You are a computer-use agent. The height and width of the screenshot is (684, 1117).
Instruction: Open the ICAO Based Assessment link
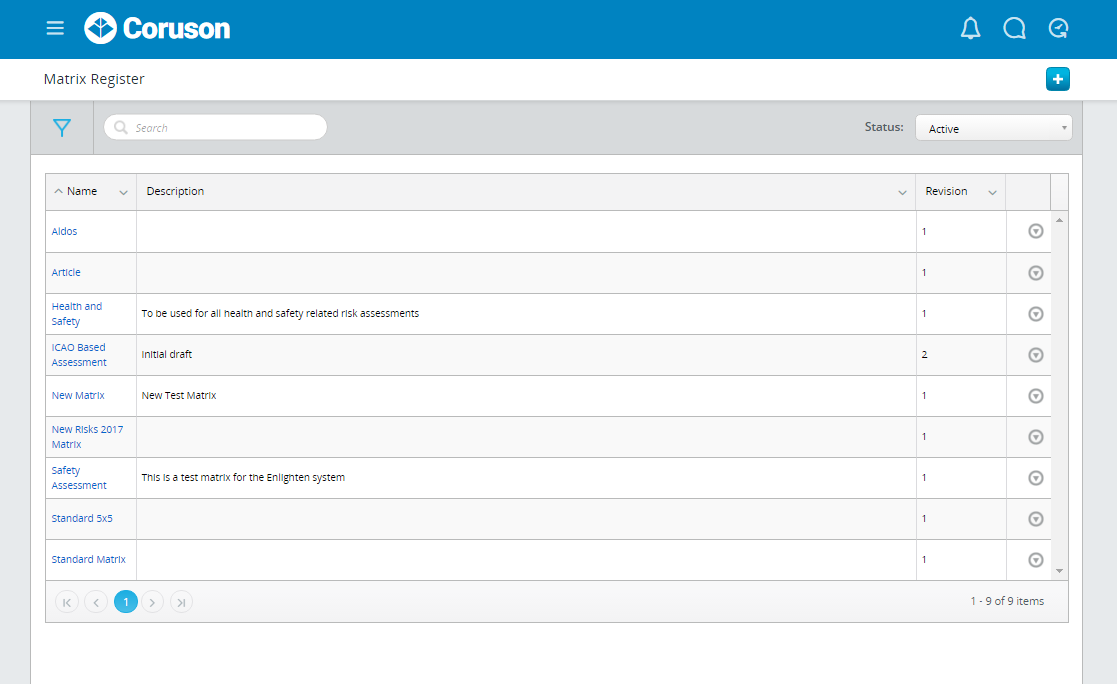click(x=79, y=355)
